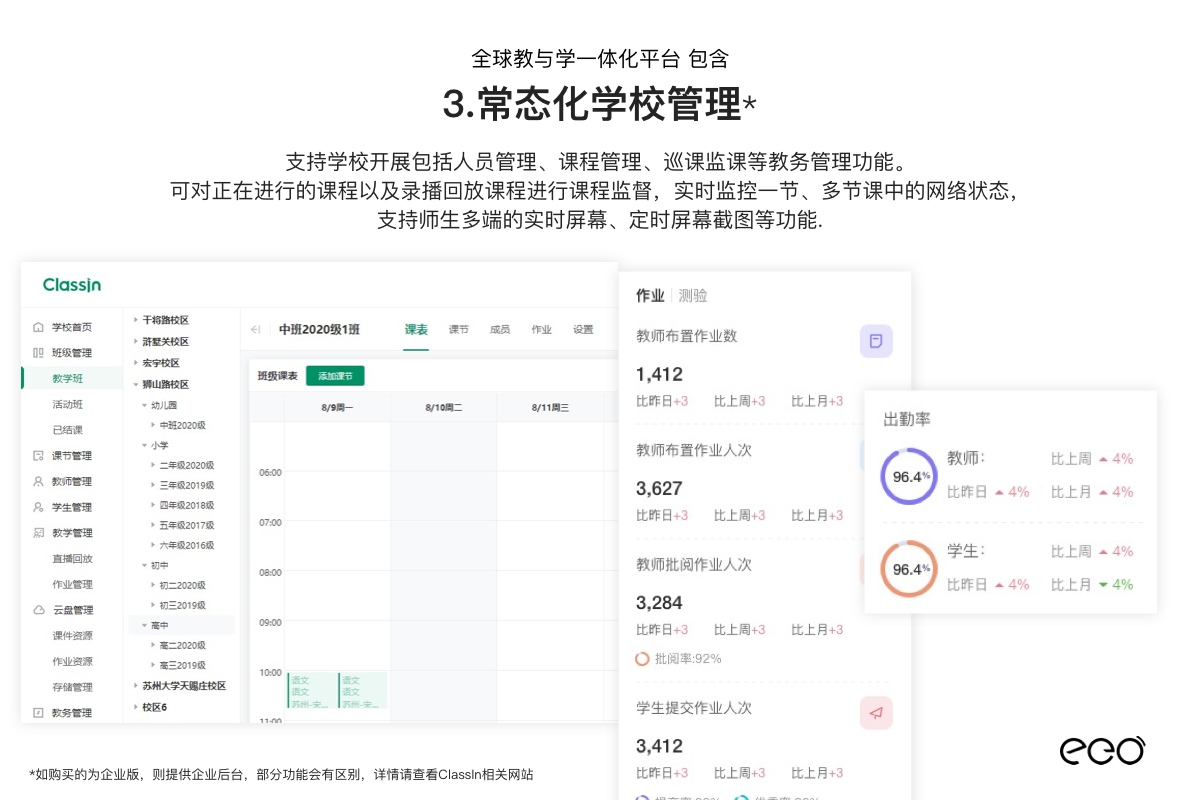
Task: Select the 语文 lesson block at 10:00
Action: [x=311, y=690]
